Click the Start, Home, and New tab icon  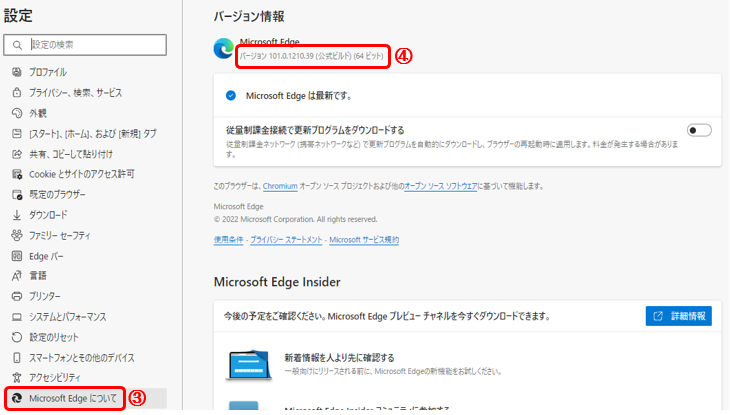[x=17, y=134]
